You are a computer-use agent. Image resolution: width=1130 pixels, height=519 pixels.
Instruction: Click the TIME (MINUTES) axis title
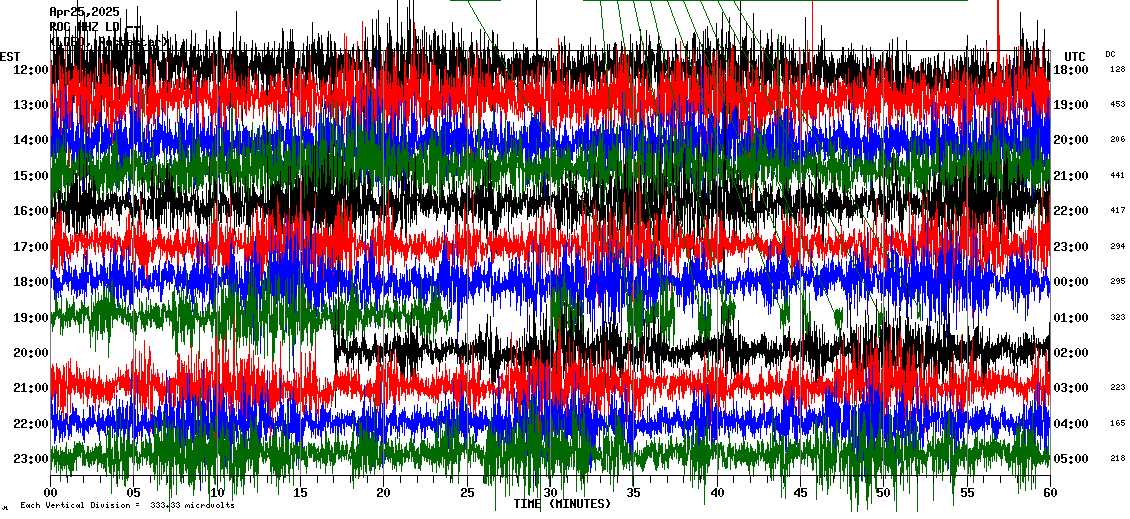point(561,503)
